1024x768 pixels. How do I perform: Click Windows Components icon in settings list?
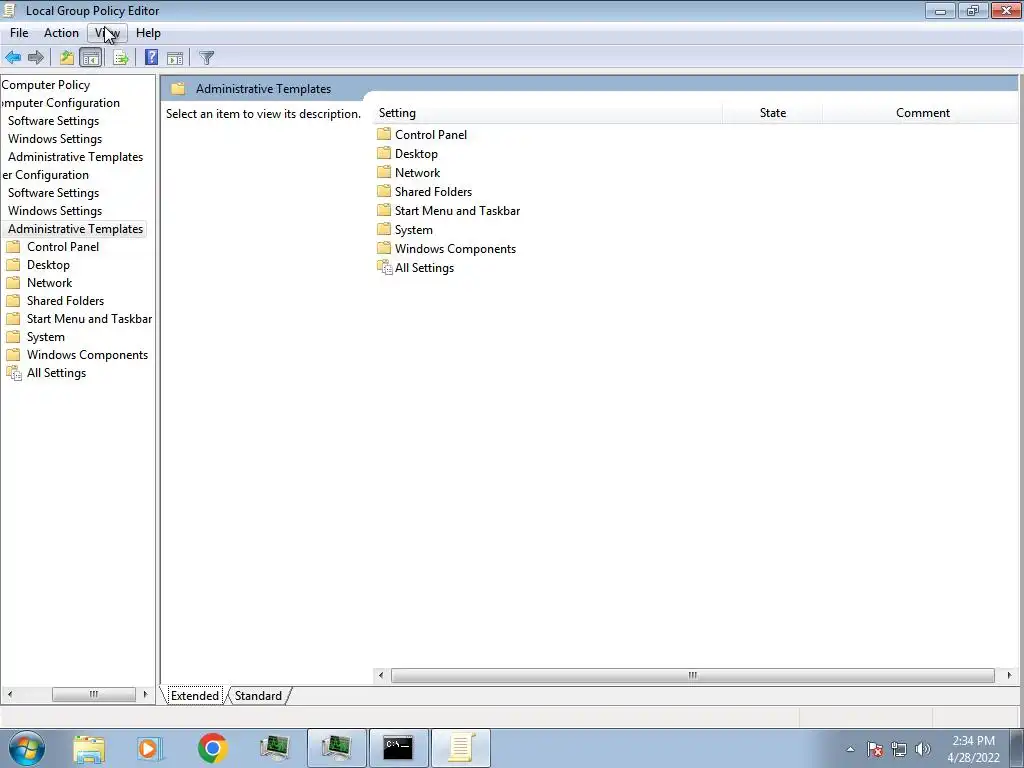click(384, 248)
